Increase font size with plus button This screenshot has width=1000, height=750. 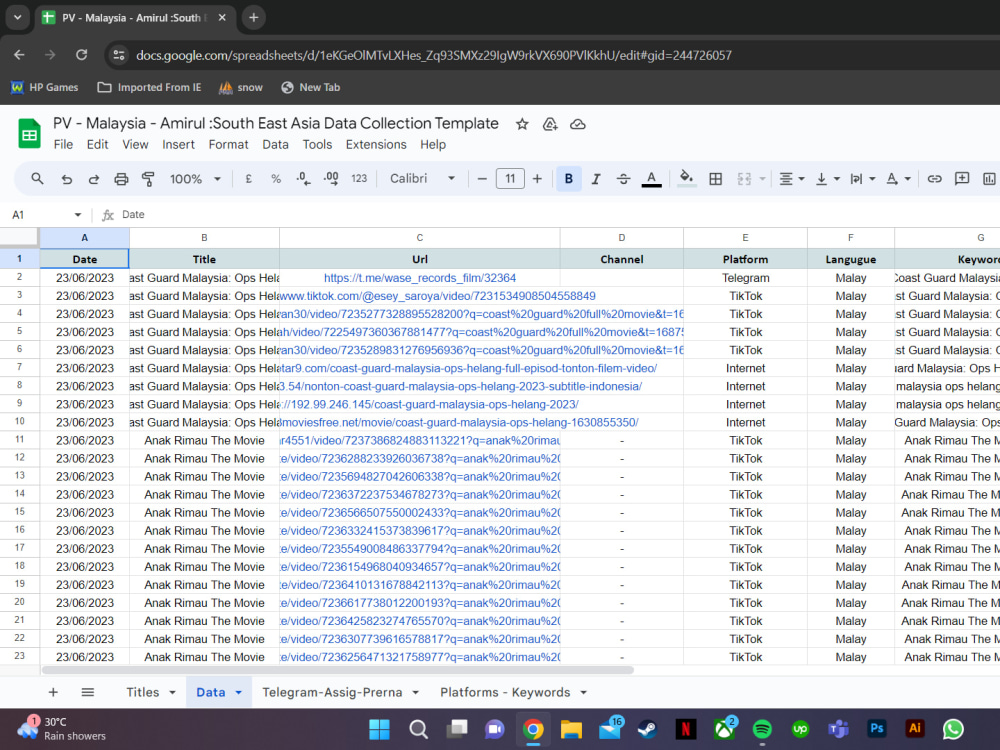pos(537,179)
